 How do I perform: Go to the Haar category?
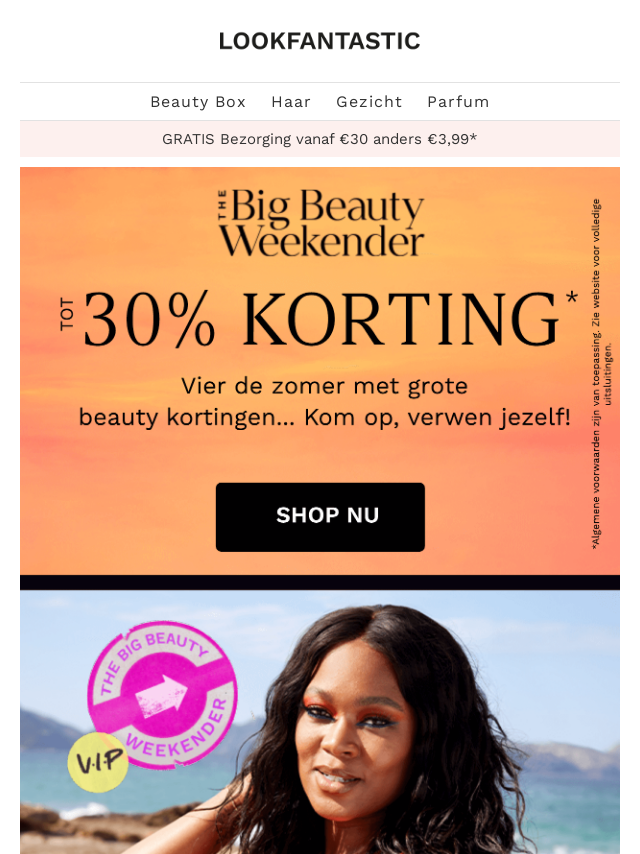coord(291,102)
